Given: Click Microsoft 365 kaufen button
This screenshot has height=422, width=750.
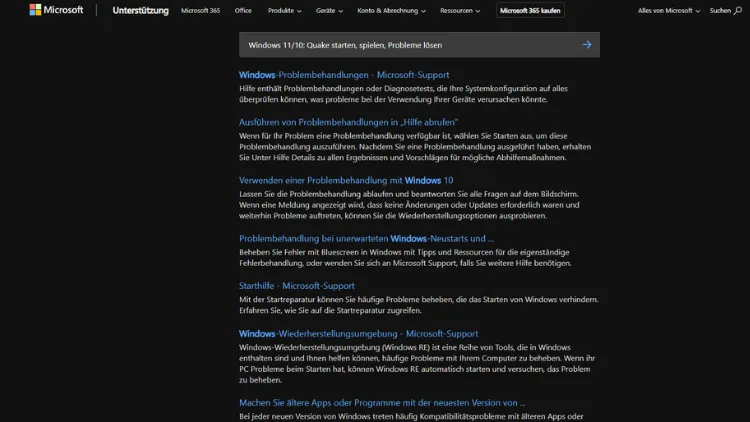Looking at the screenshot, I should 530,11.
